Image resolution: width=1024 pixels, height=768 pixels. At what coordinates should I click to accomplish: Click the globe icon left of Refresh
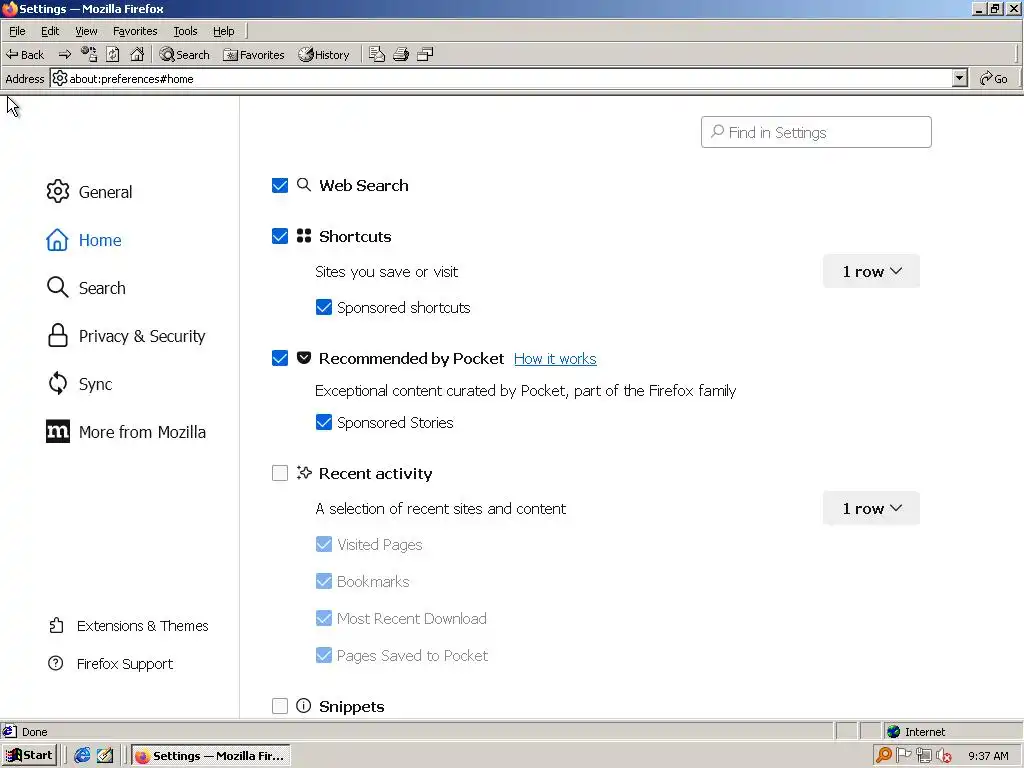[89, 54]
